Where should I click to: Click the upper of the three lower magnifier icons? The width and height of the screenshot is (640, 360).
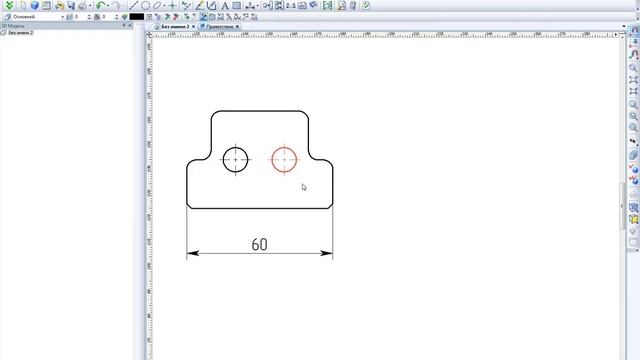point(633,104)
